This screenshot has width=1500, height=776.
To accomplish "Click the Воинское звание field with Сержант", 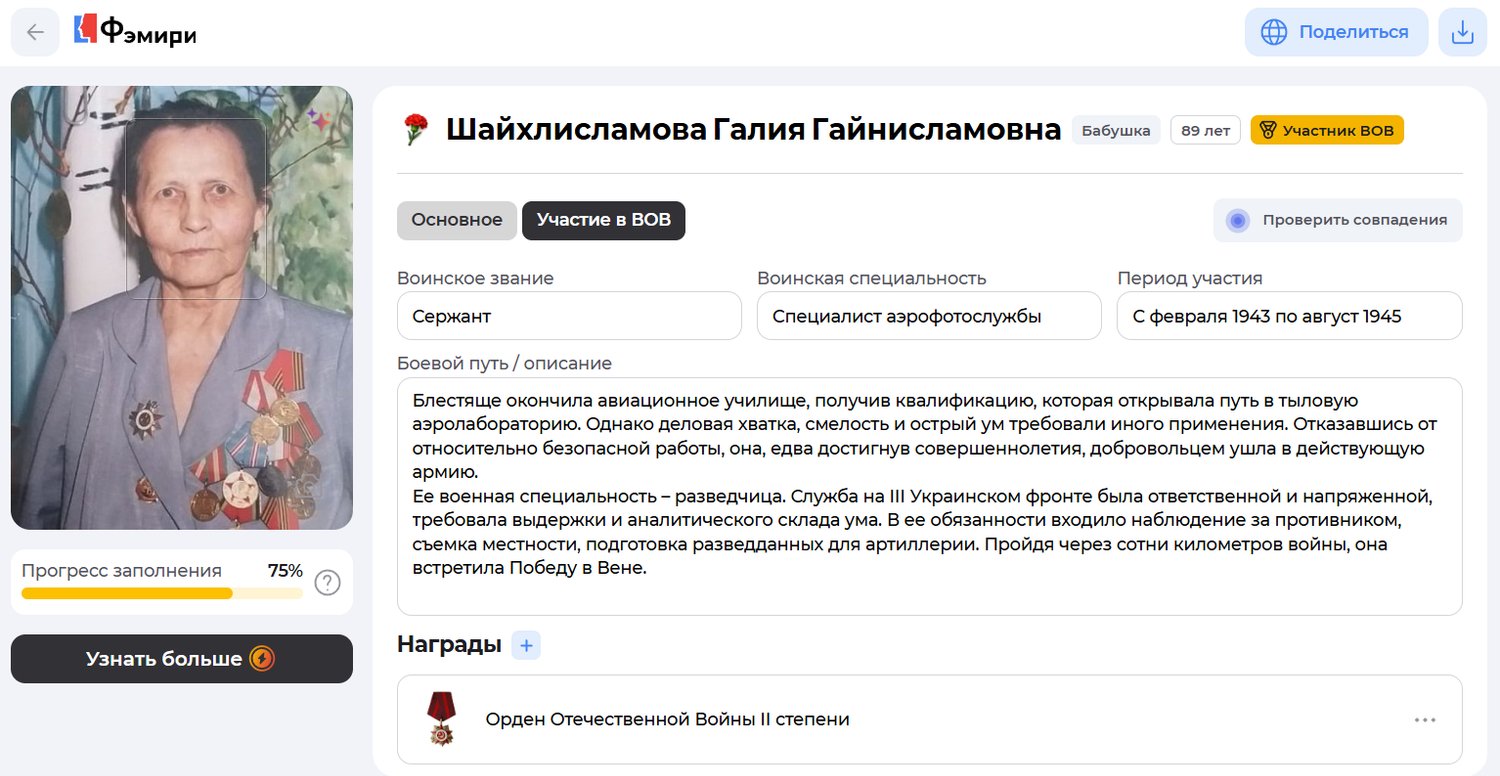I will (569, 316).
